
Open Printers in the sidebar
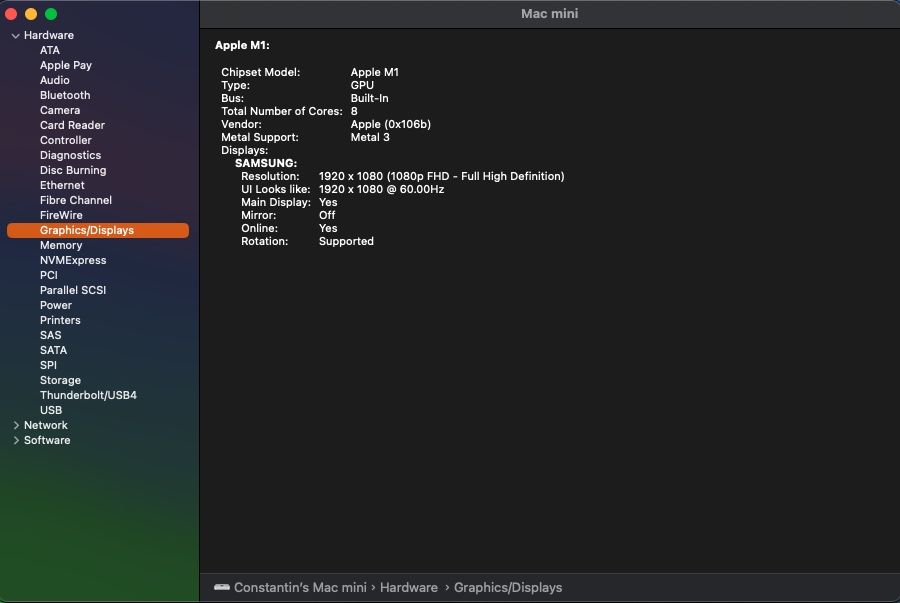point(60,320)
